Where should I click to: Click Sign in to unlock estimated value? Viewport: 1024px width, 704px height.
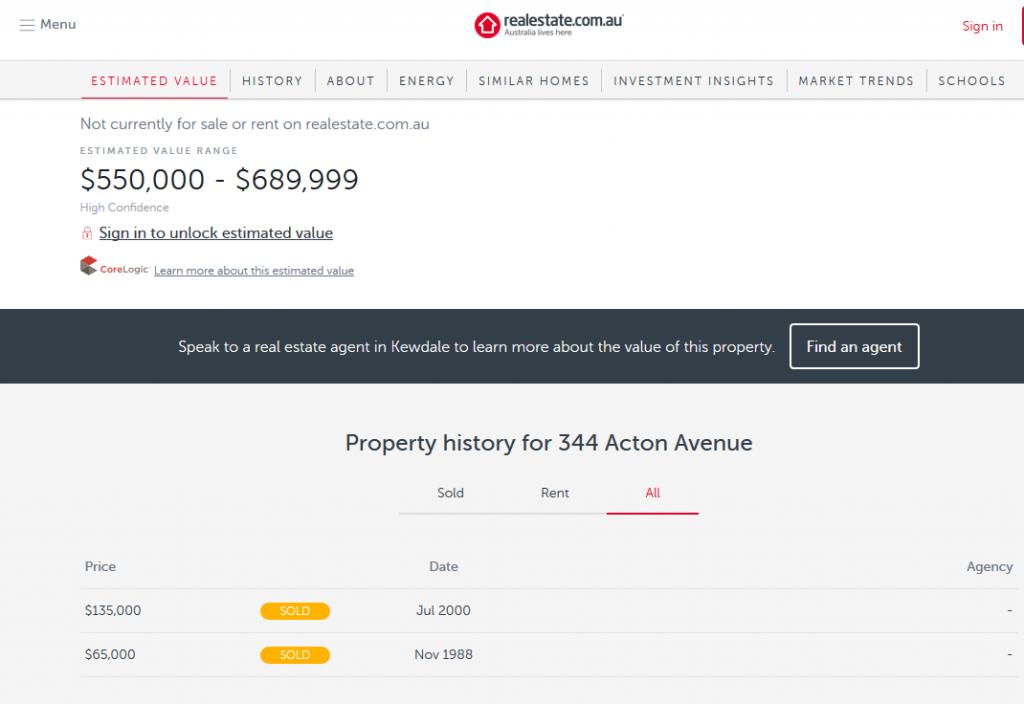216,233
